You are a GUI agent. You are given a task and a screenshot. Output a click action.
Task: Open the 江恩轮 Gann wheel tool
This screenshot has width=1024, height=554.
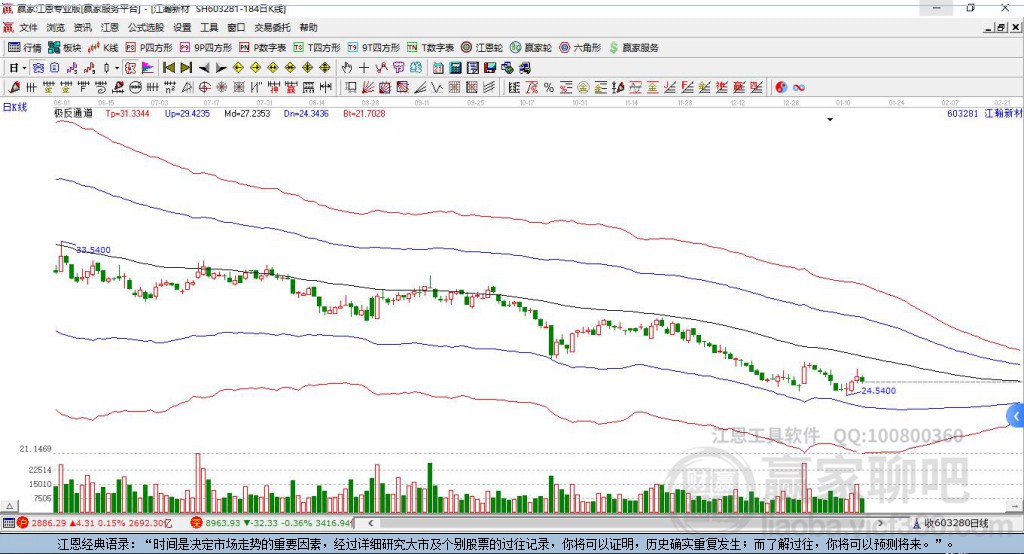click(x=481, y=48)
